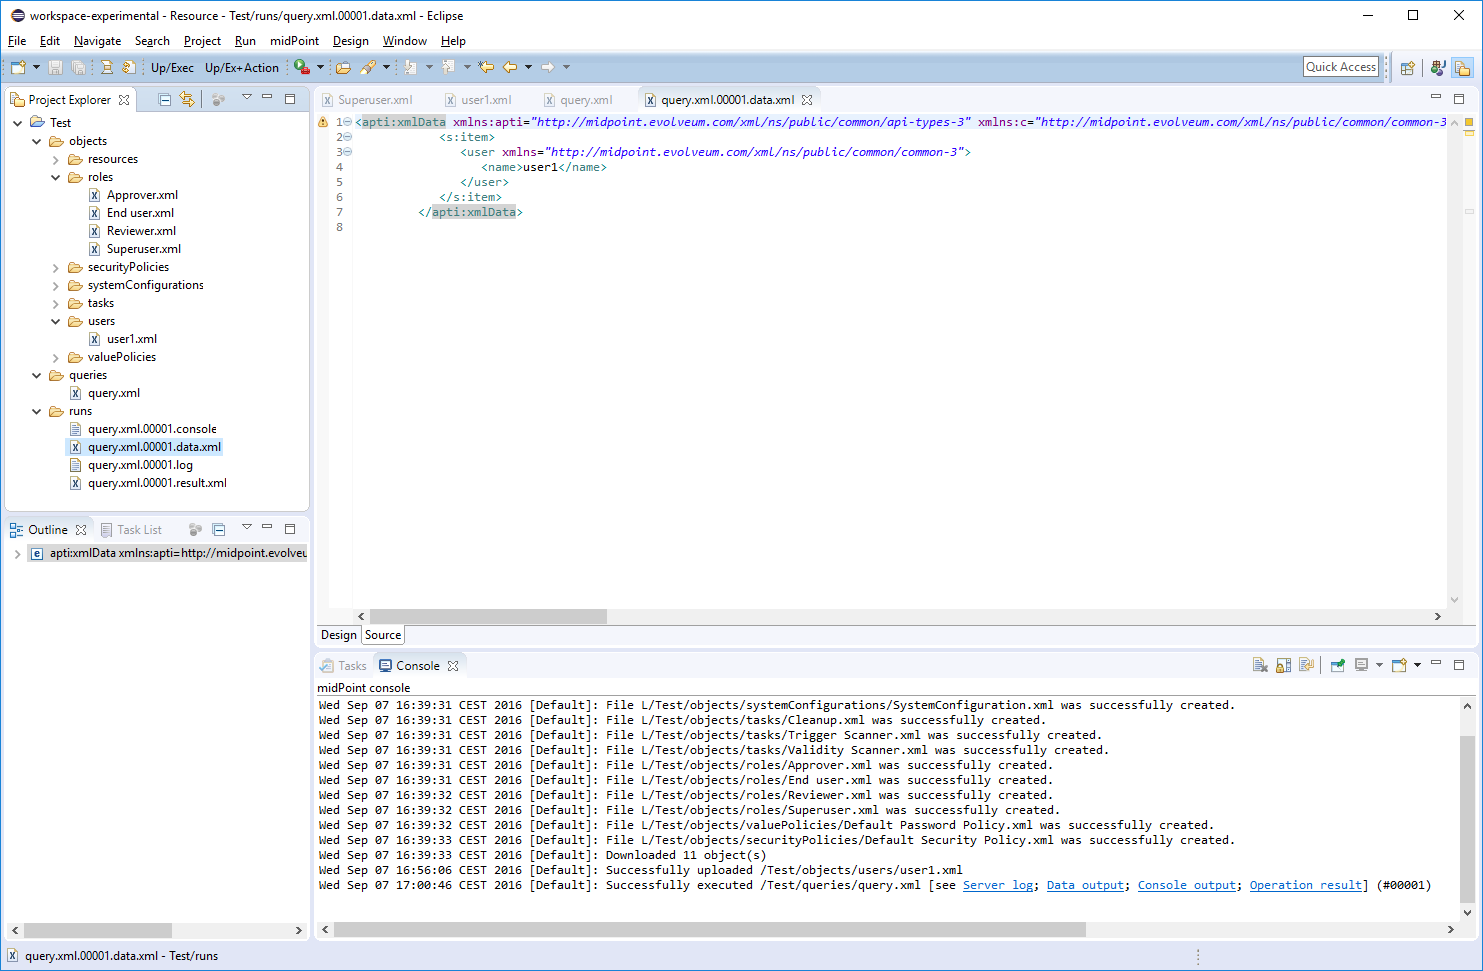Click the Quick Access search field
The width and height of the screenshot is (1483, 971).
pos(1340,67)
